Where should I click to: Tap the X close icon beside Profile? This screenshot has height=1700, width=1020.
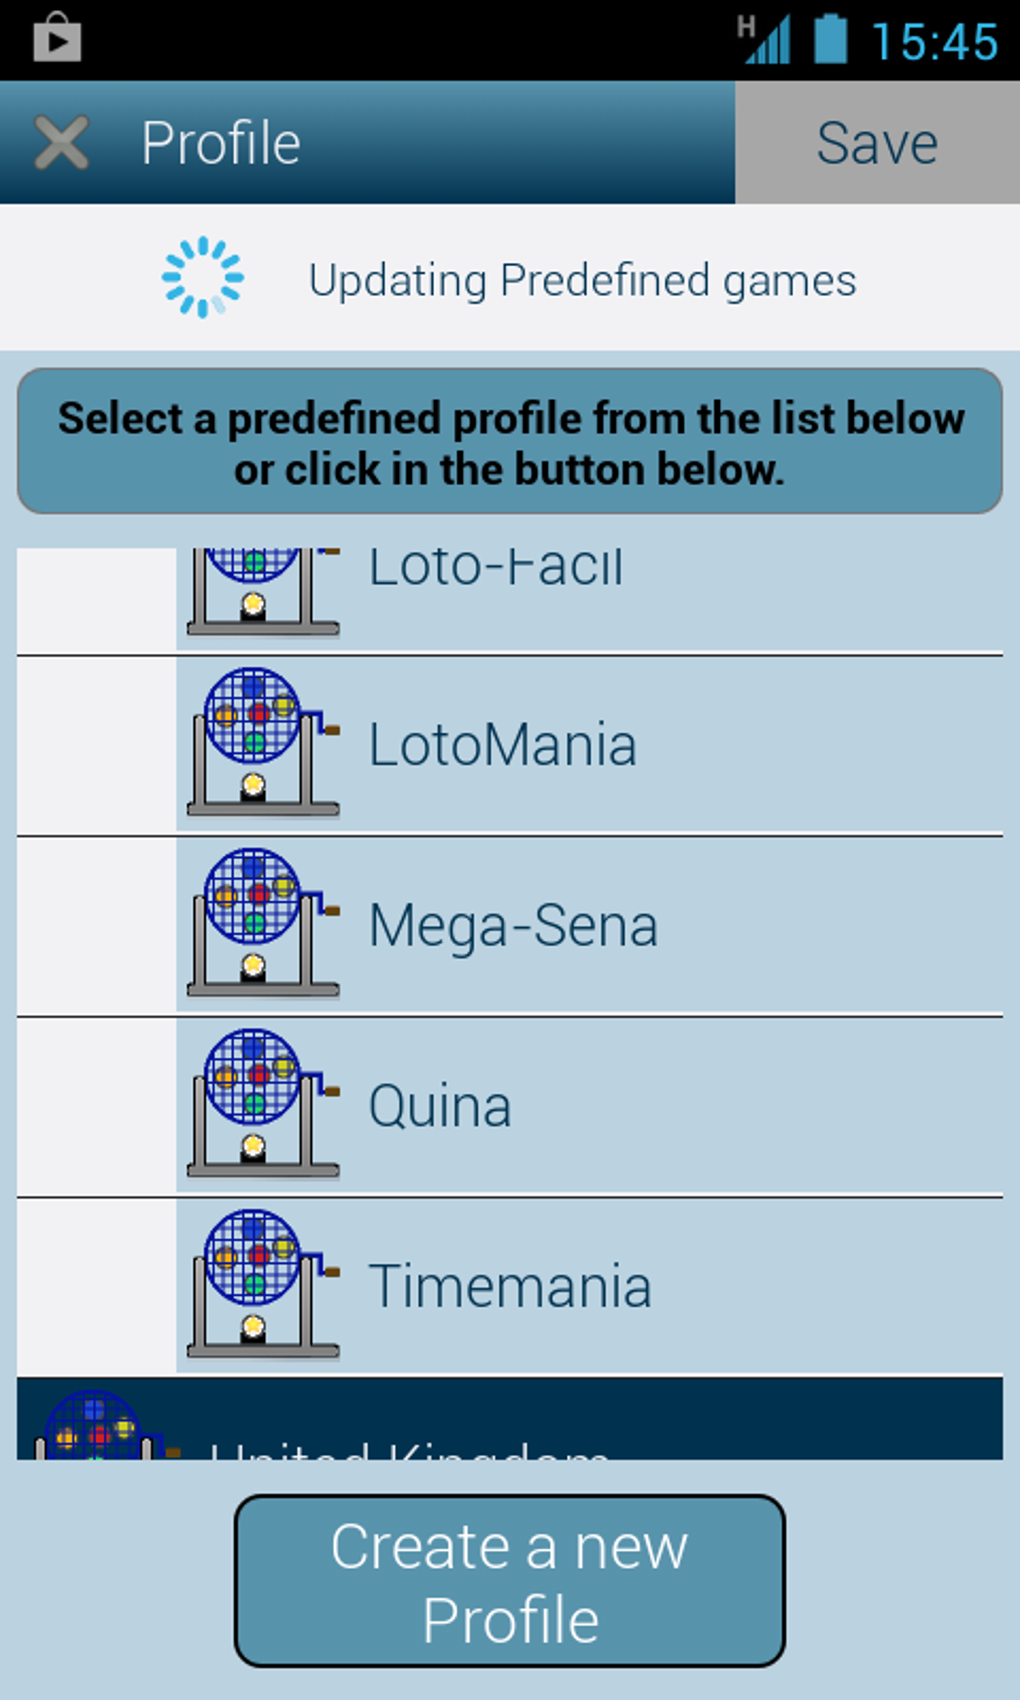click(61, 143)
